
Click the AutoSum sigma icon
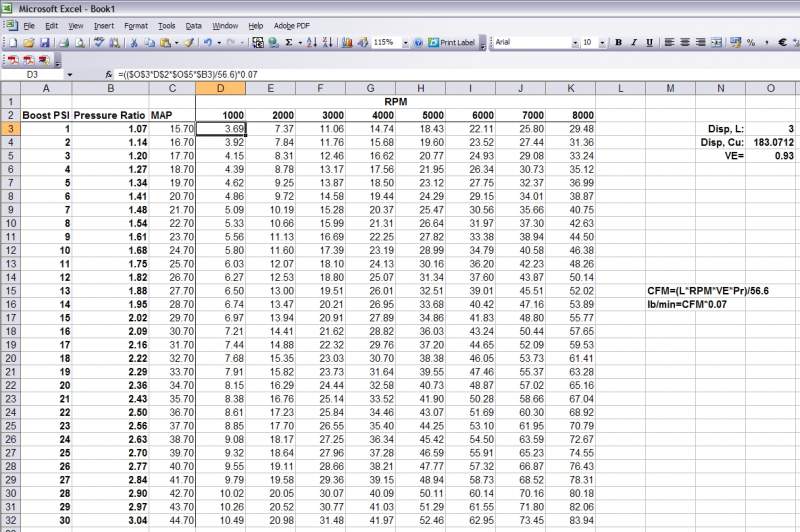pyautogui.click(x=289, y=43)
